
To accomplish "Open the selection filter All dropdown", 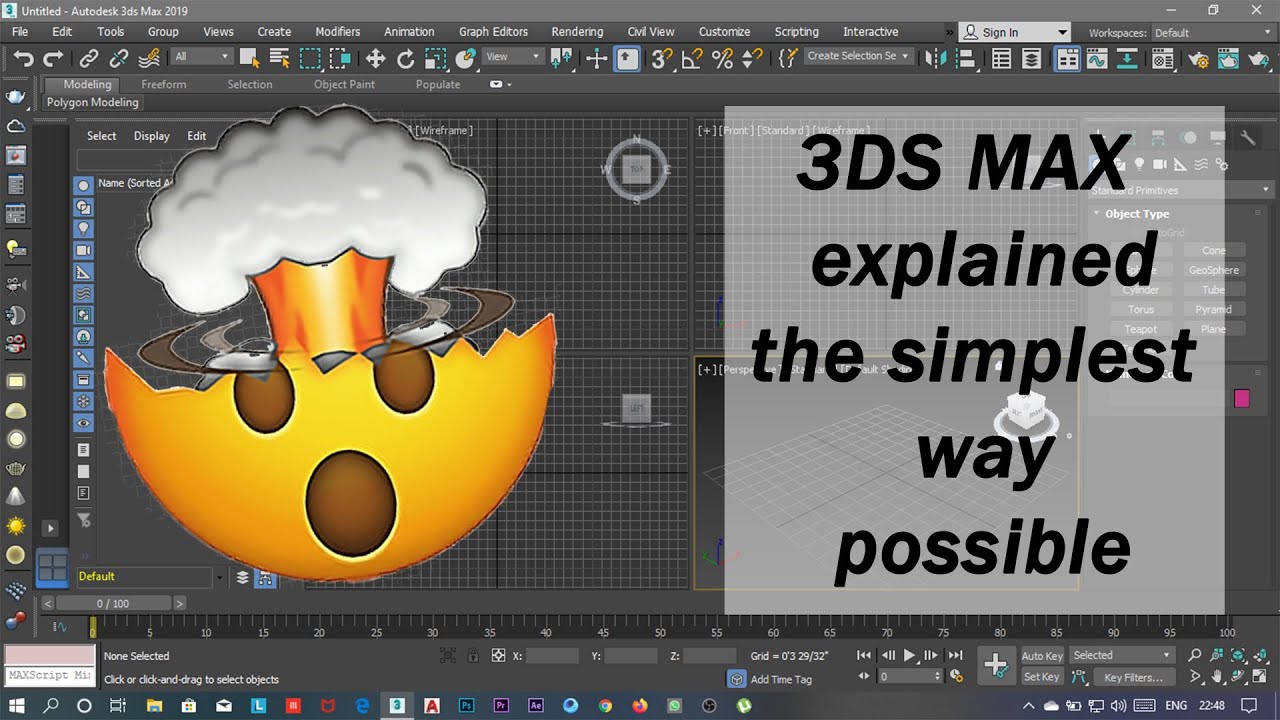I will pyautogui.click(x=201, y=57).
